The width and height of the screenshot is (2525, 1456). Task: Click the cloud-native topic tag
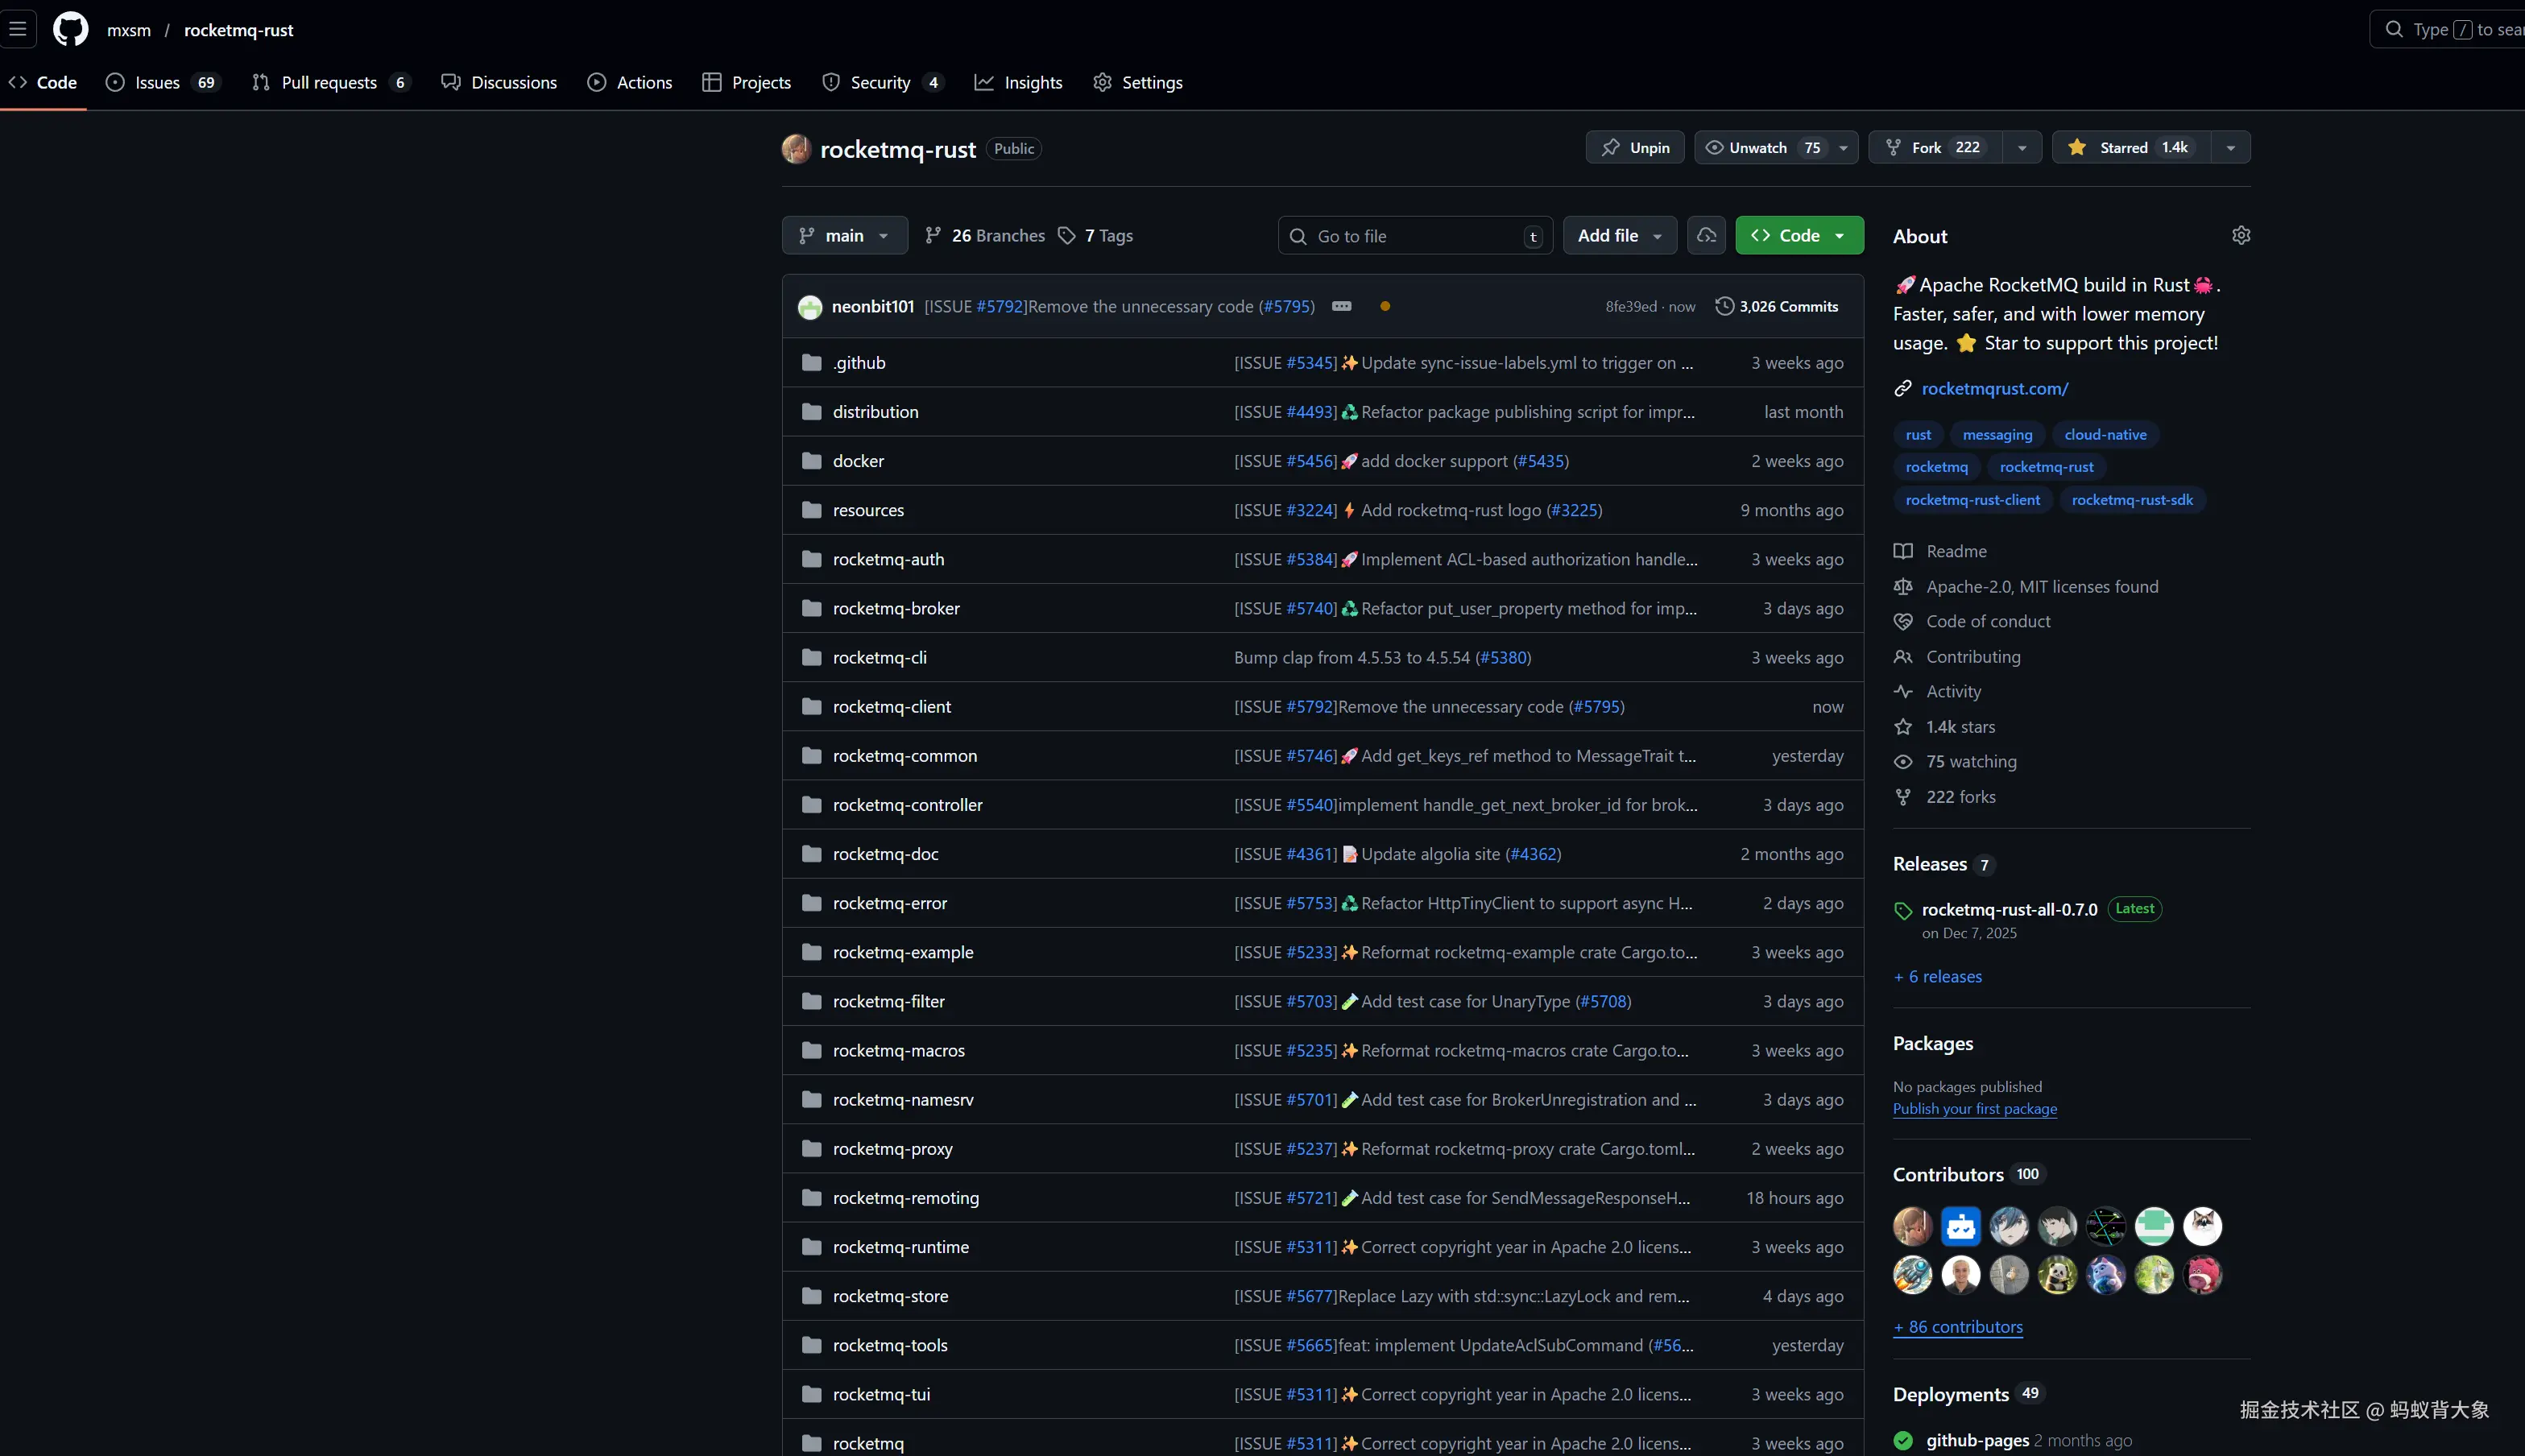[x=2105, y=434]
